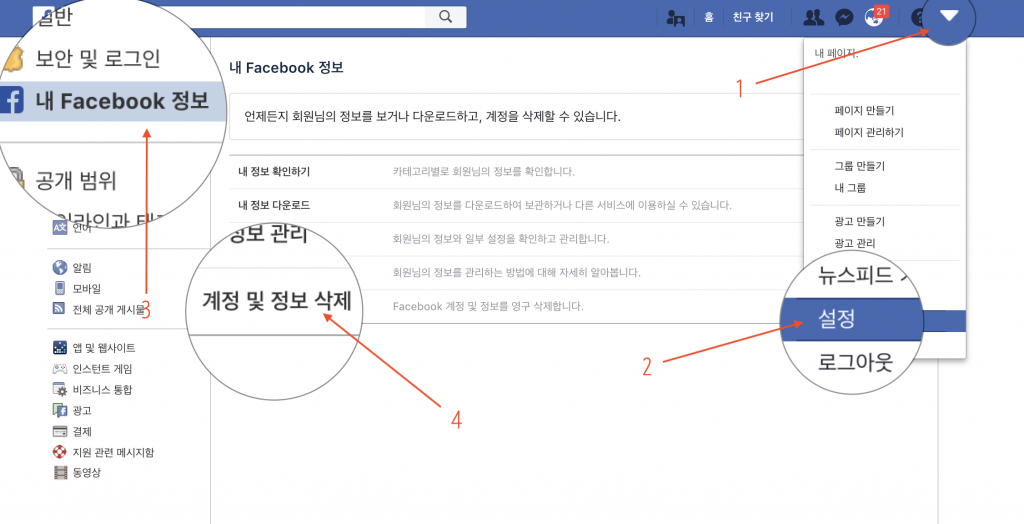Open 계정 및 정보 삭제 row

277,301
